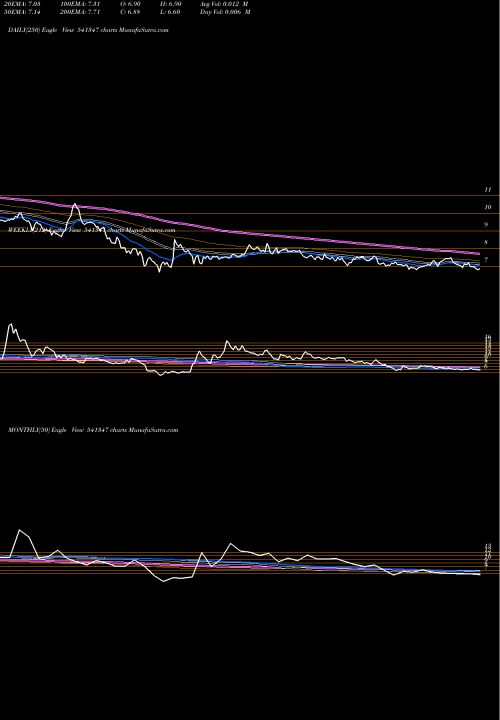Click the 11 price axis label

click(x=488, y=190)
